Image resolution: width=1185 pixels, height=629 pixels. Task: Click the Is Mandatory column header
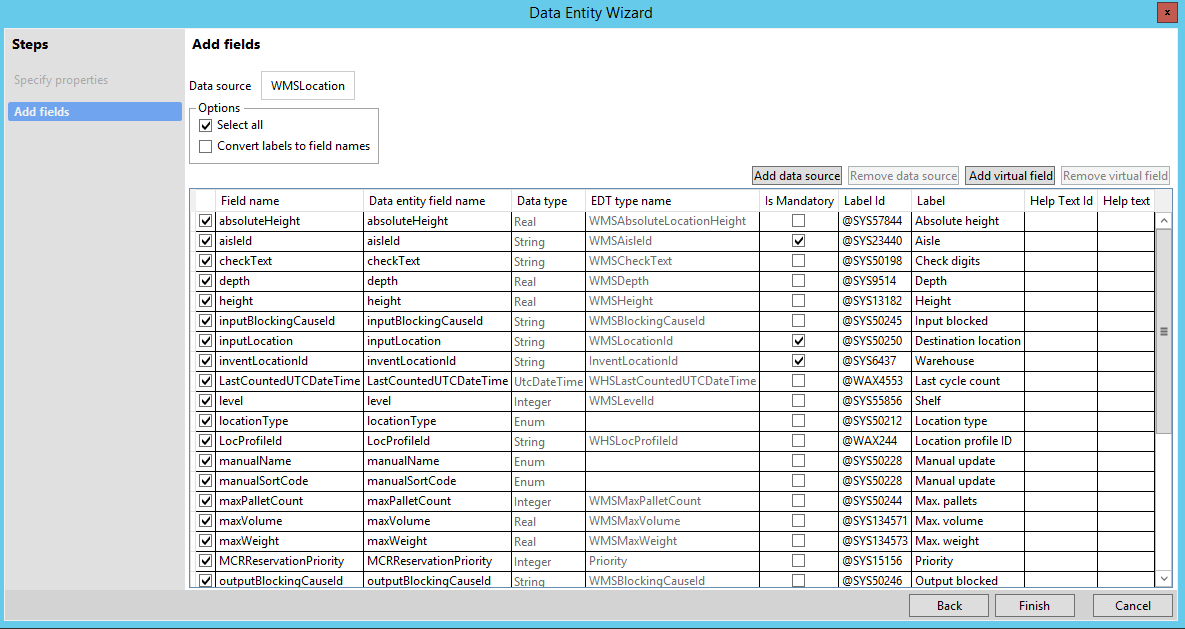coord(799,201)
